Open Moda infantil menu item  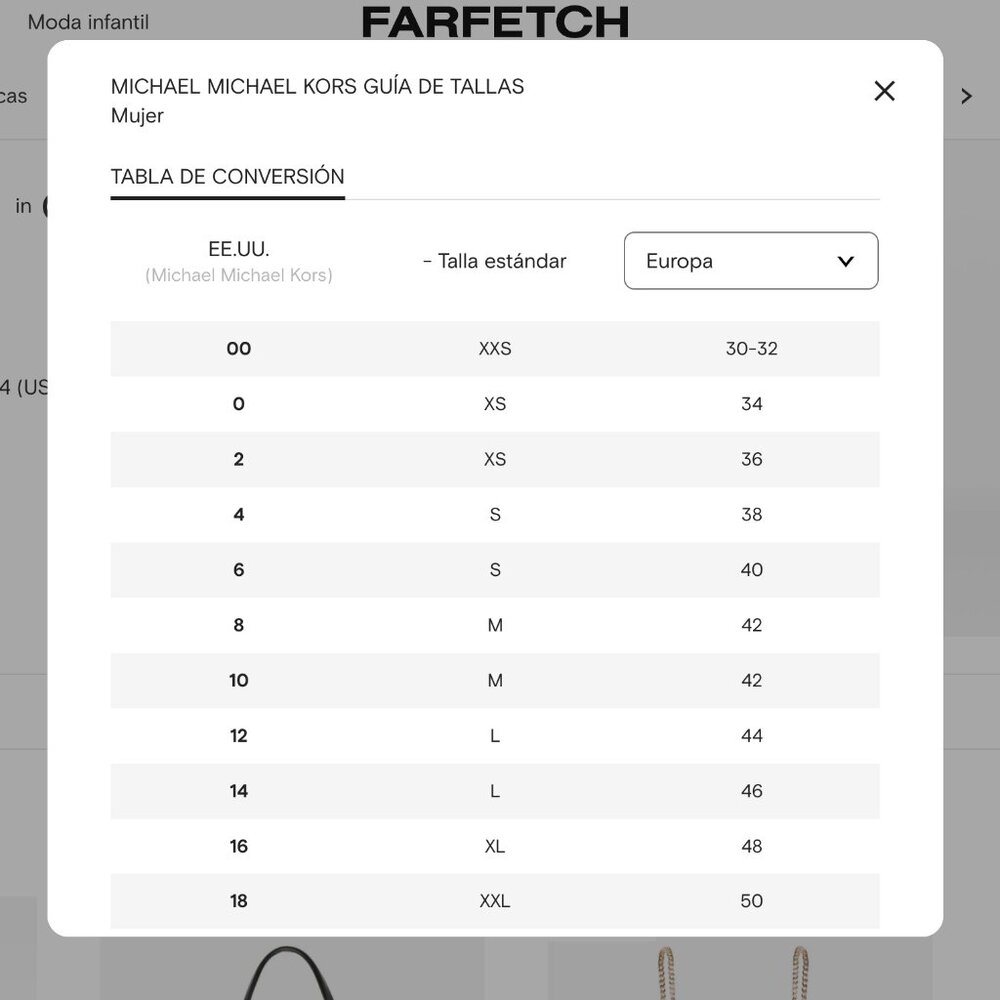tap(88, 22)
